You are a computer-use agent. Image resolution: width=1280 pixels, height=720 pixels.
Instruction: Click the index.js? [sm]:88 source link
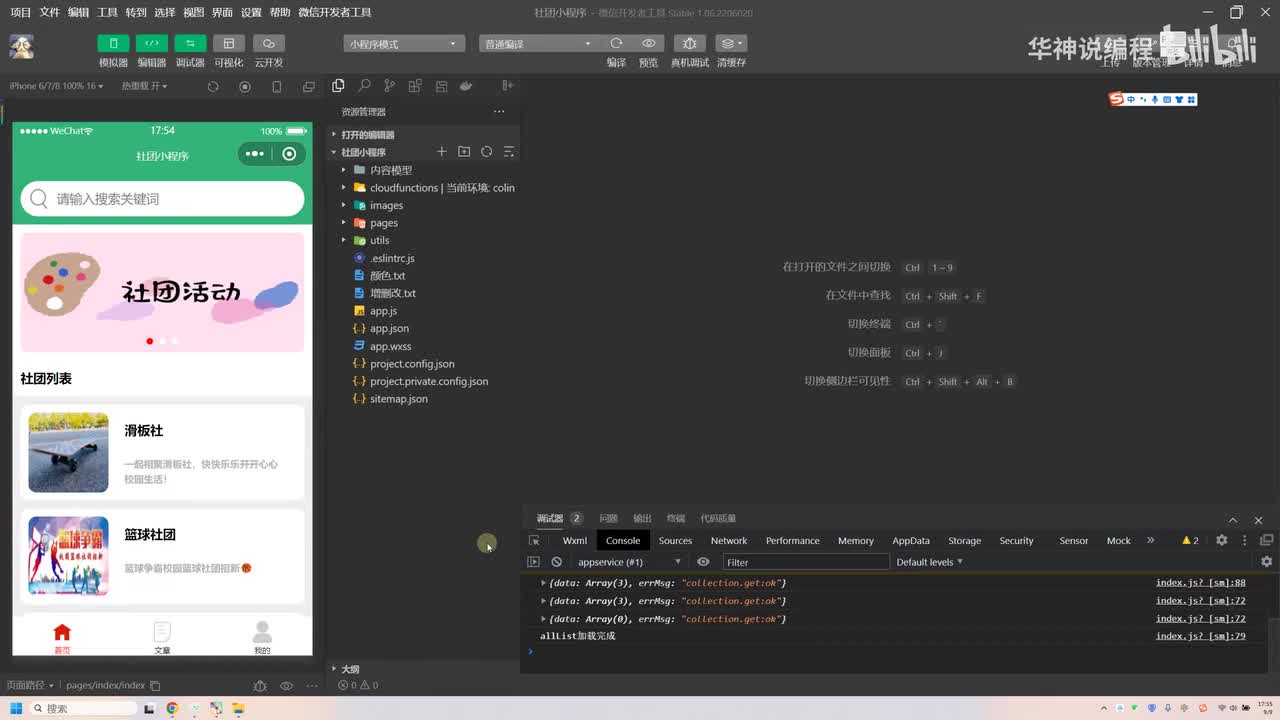1201,583
